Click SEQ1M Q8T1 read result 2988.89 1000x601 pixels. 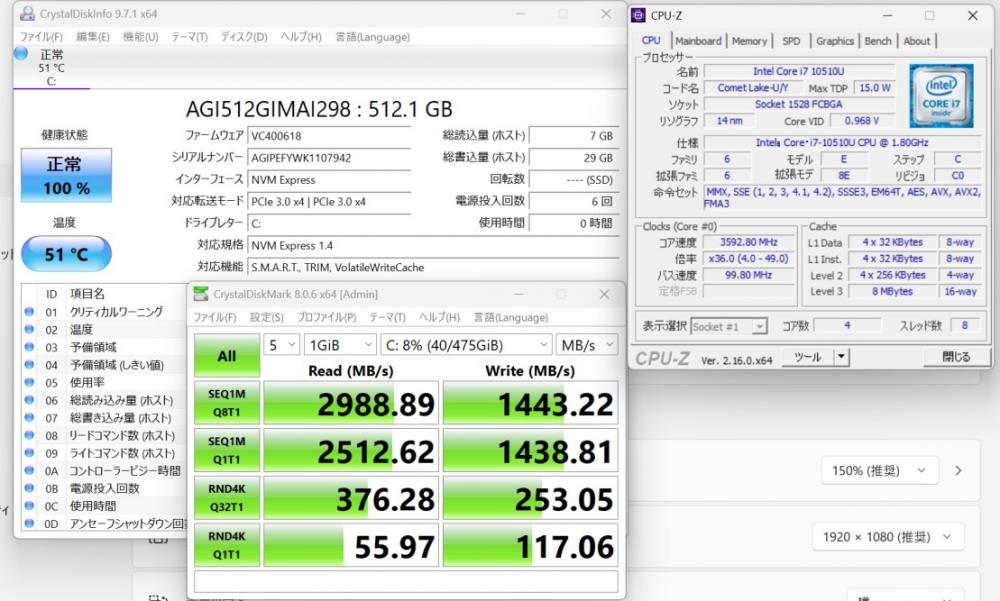(x=351, y=403)
